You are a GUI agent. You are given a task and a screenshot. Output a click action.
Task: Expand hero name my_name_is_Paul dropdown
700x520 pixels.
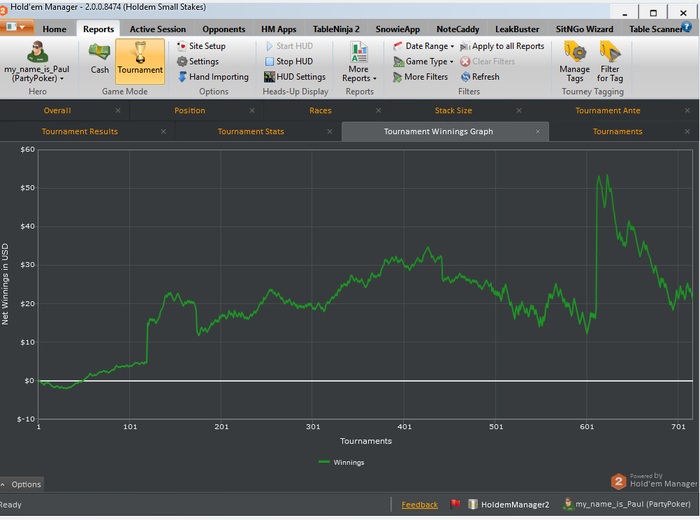click(x=37, y=74)
